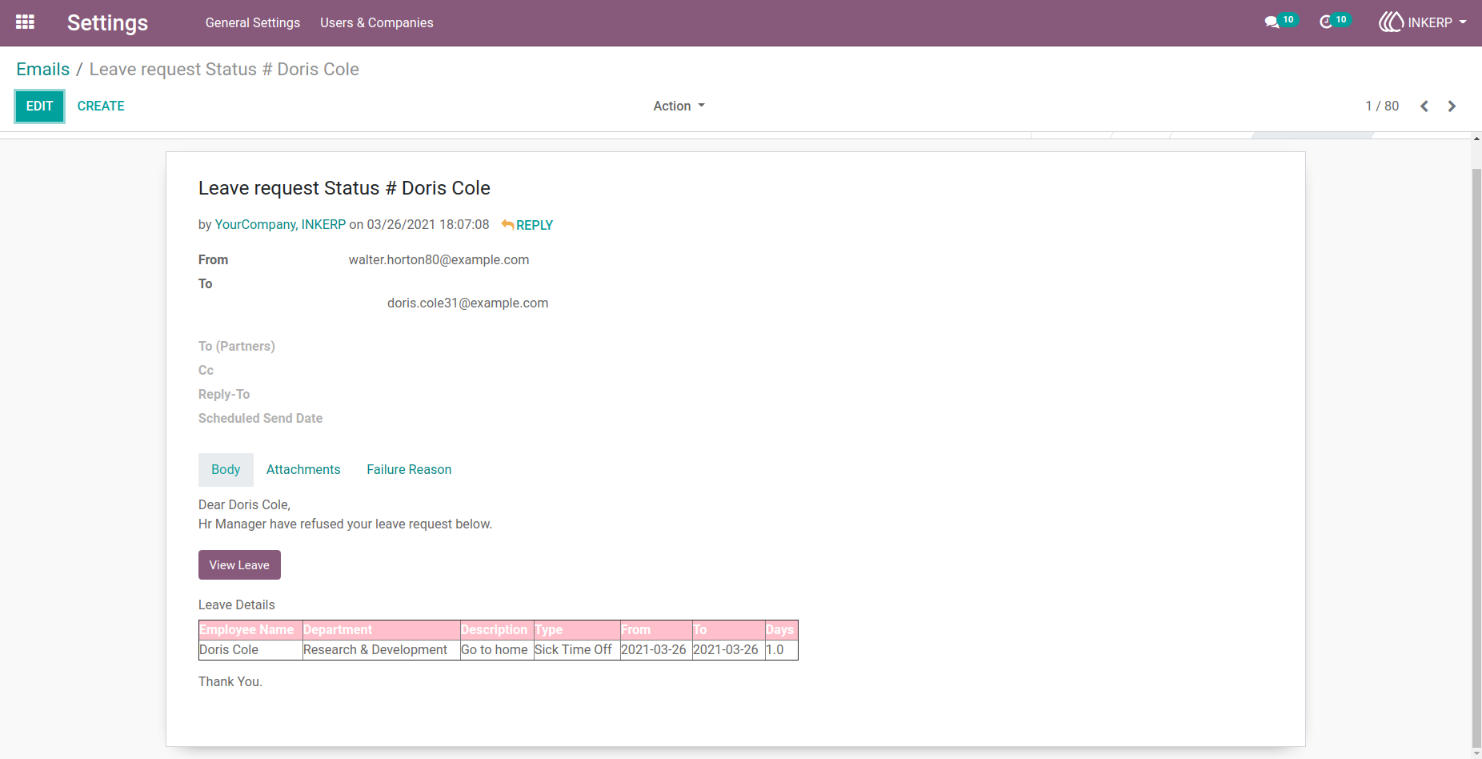Click the 'Employee Name' column header
The image size is (1482, 759).
pos(250,630)
